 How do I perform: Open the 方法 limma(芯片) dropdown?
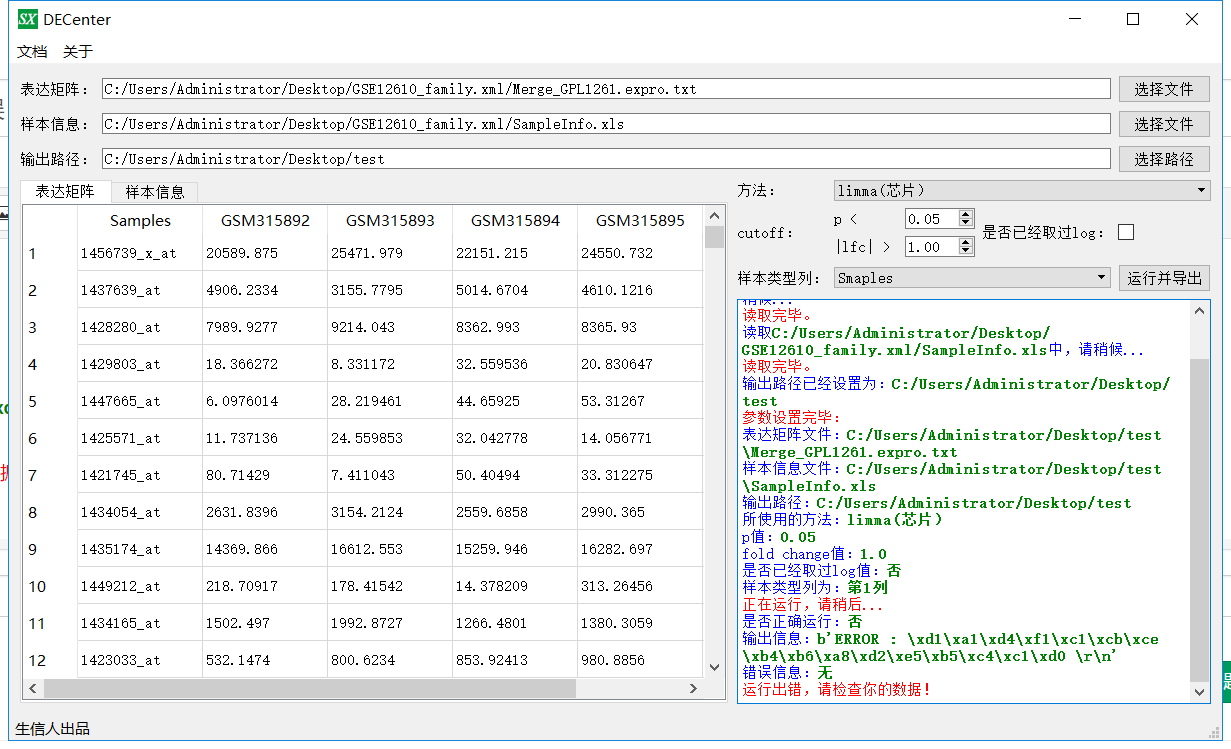1021,190
